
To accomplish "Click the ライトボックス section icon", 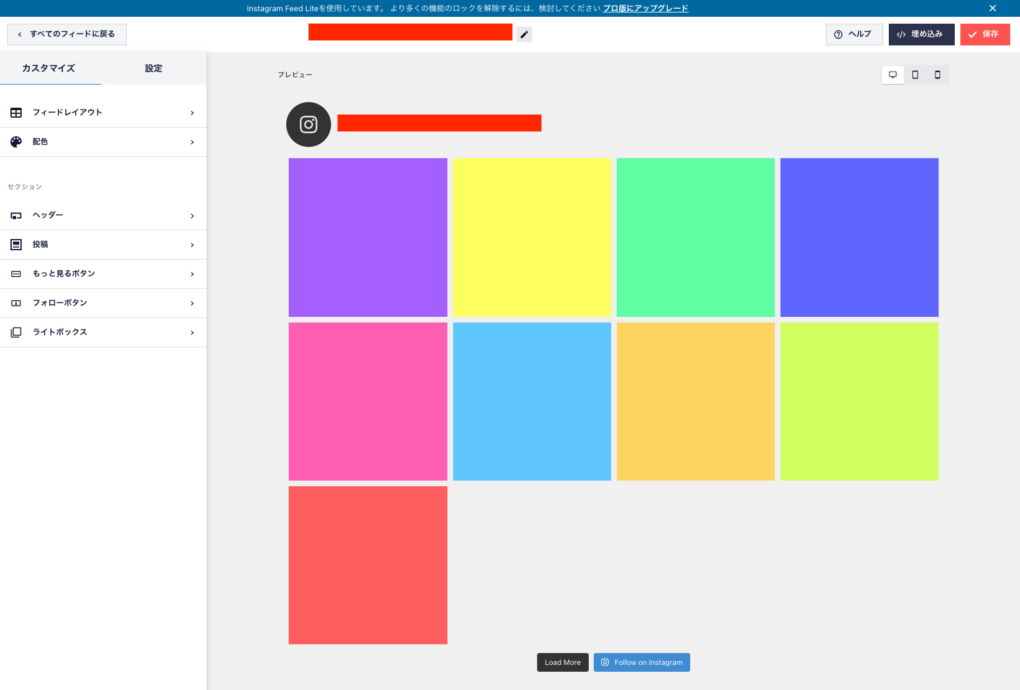I will (15, 332).
